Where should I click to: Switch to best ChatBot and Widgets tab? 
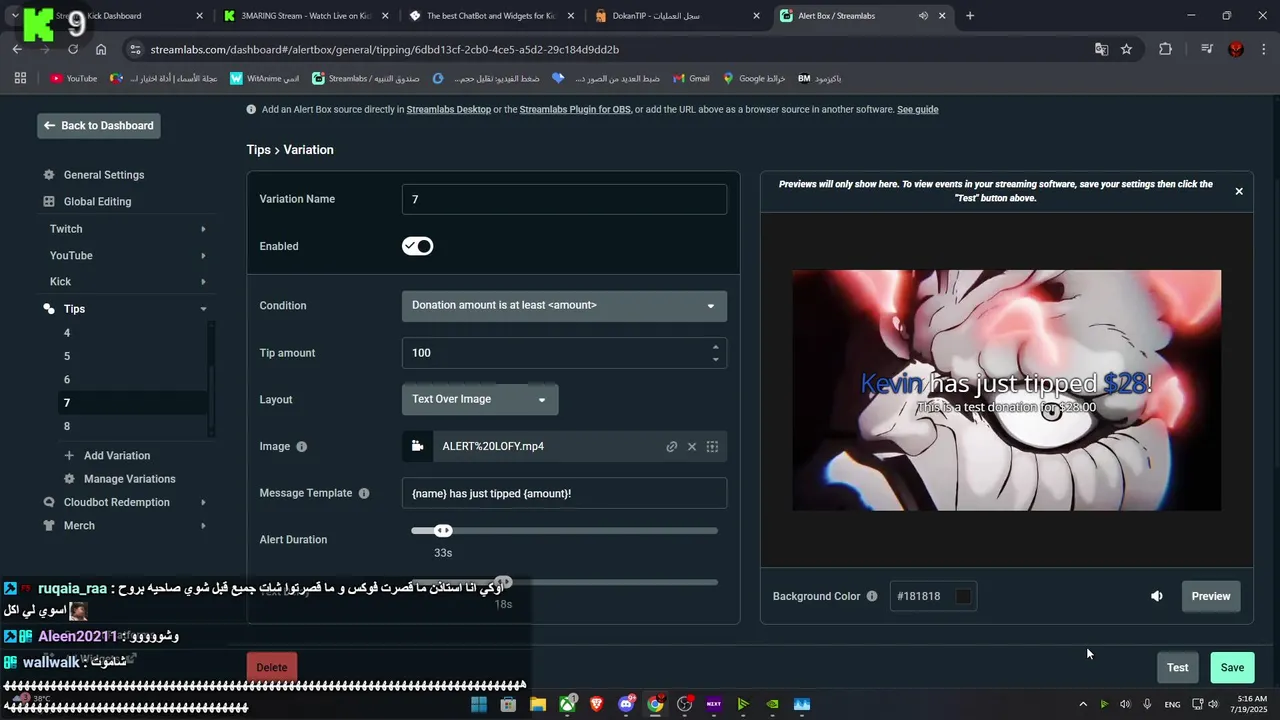click(490, 16)
